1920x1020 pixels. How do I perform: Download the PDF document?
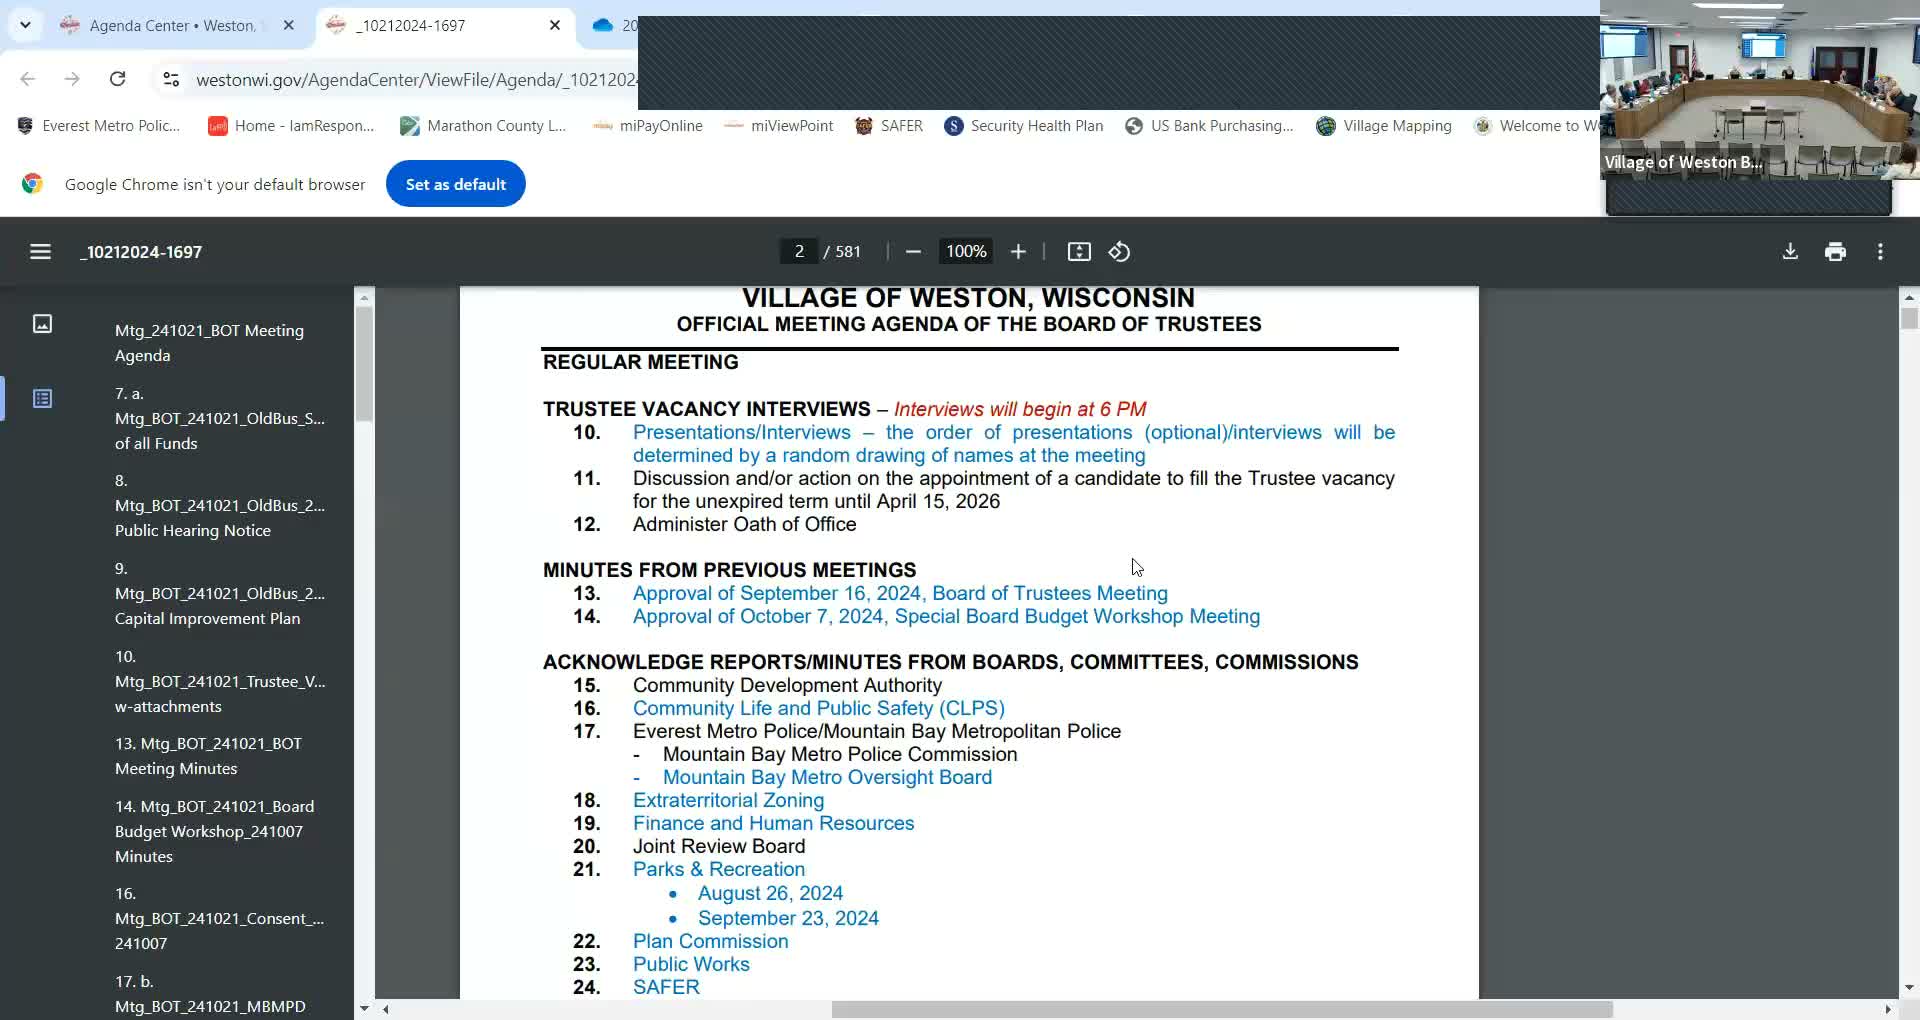[x=1790, y=252]
